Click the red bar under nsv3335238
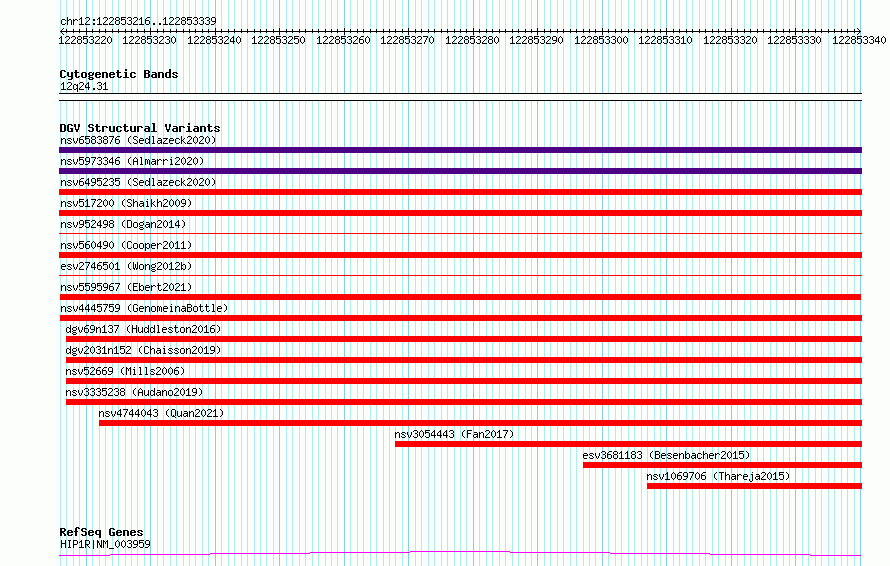This screenshot has width=890, height=566. point(464,402)
